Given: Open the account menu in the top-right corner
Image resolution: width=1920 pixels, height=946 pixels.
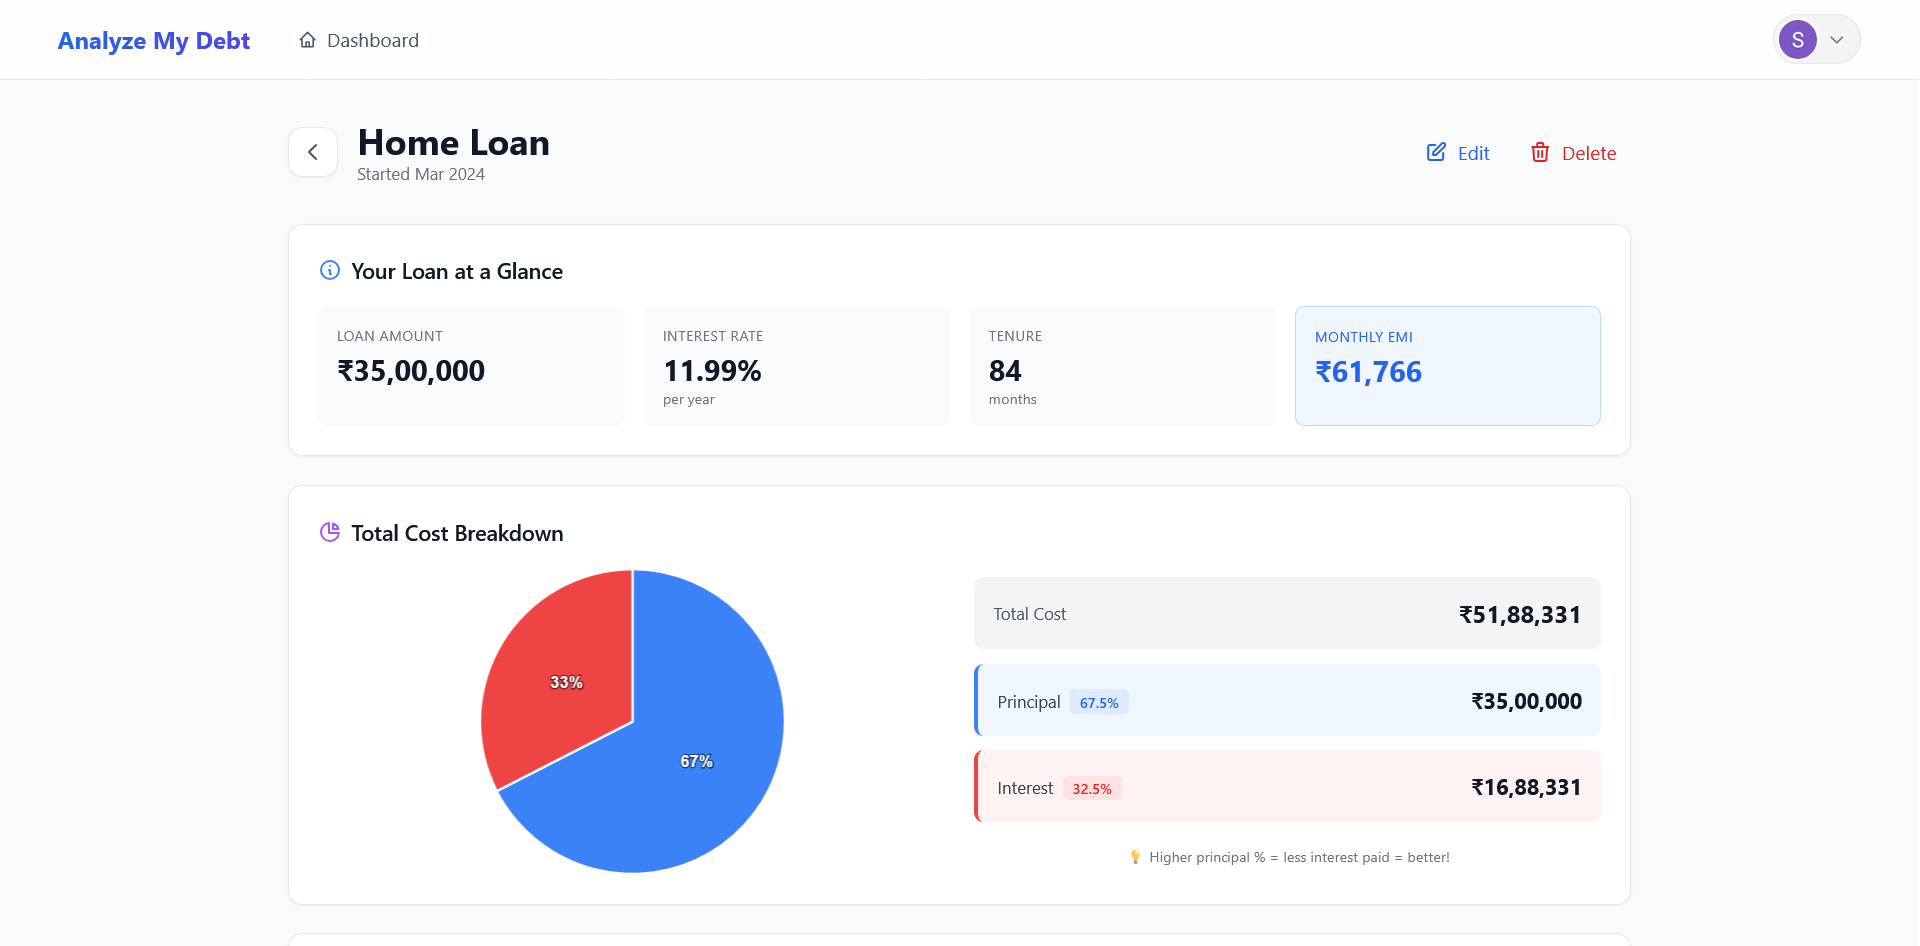Looking at the screenshot, I should pyautogui.click(x=1816, y=39).
